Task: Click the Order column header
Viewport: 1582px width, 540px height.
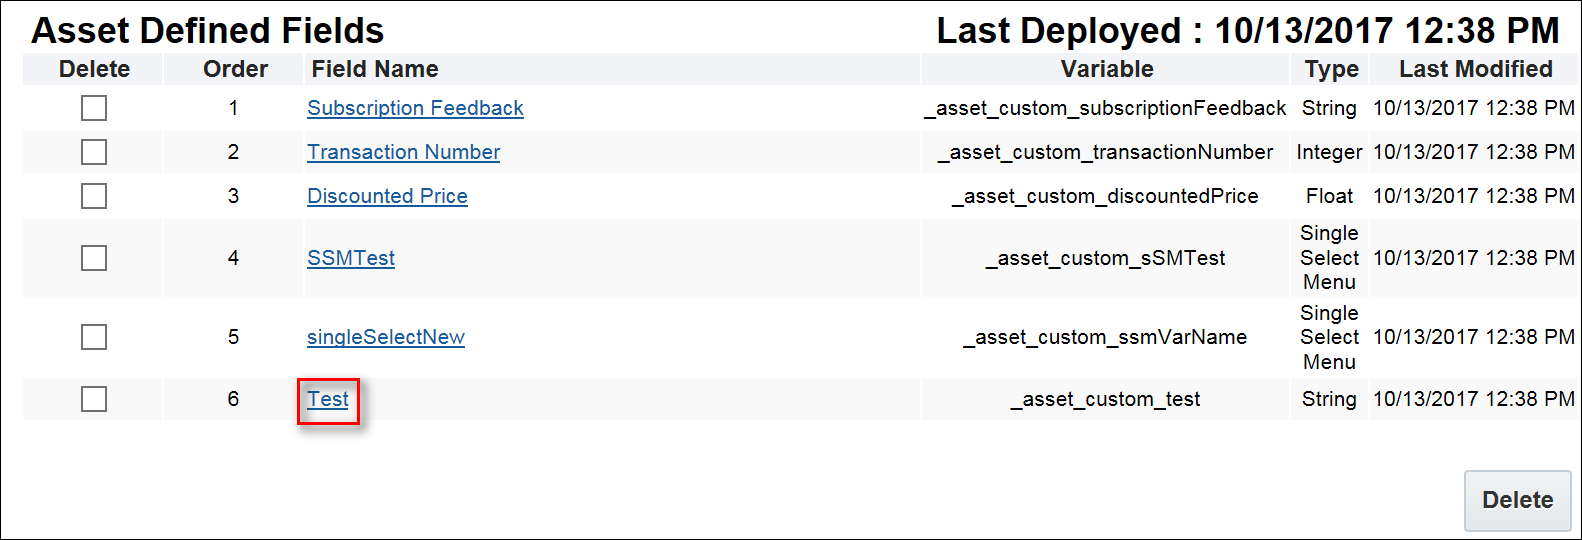Action: (235, 69)
